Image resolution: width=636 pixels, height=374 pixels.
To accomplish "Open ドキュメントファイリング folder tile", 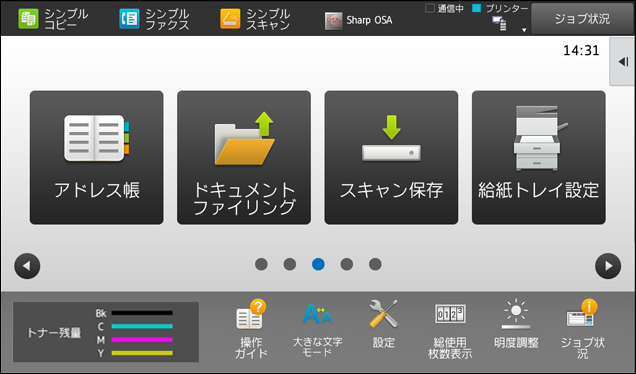I will tap(244, 157).
